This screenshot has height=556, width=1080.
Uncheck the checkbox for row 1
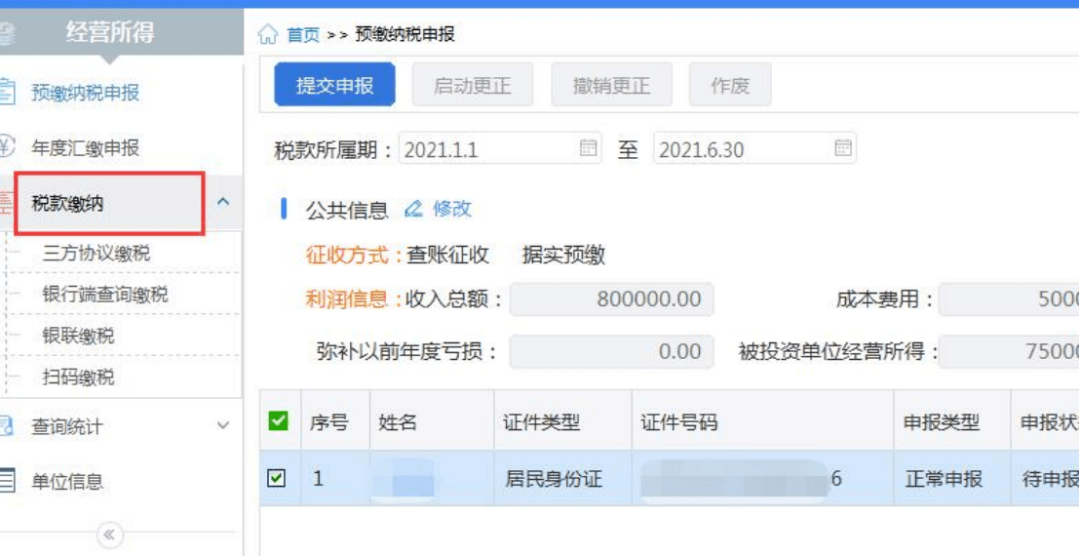[277, 478]
